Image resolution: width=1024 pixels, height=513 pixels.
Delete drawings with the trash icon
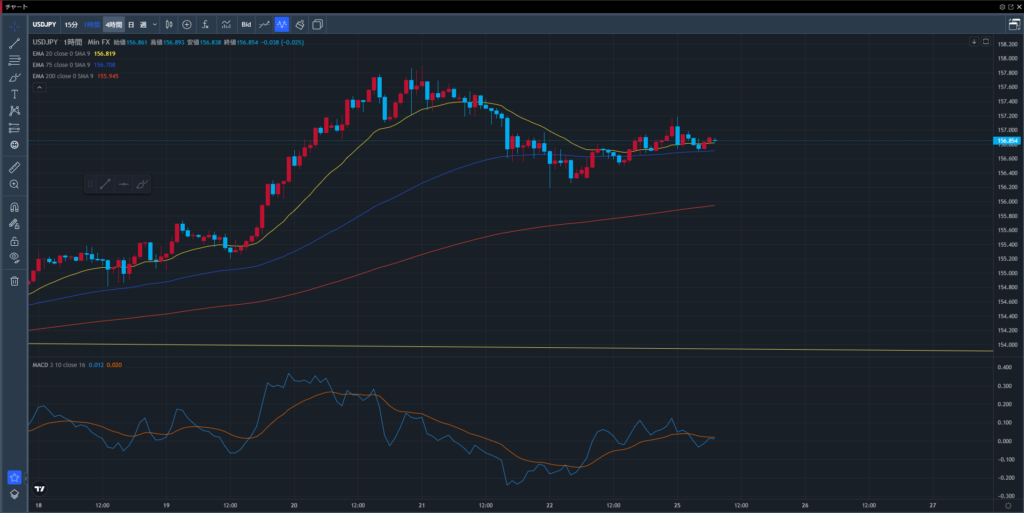pyautogui.click(x=14, y=281)
